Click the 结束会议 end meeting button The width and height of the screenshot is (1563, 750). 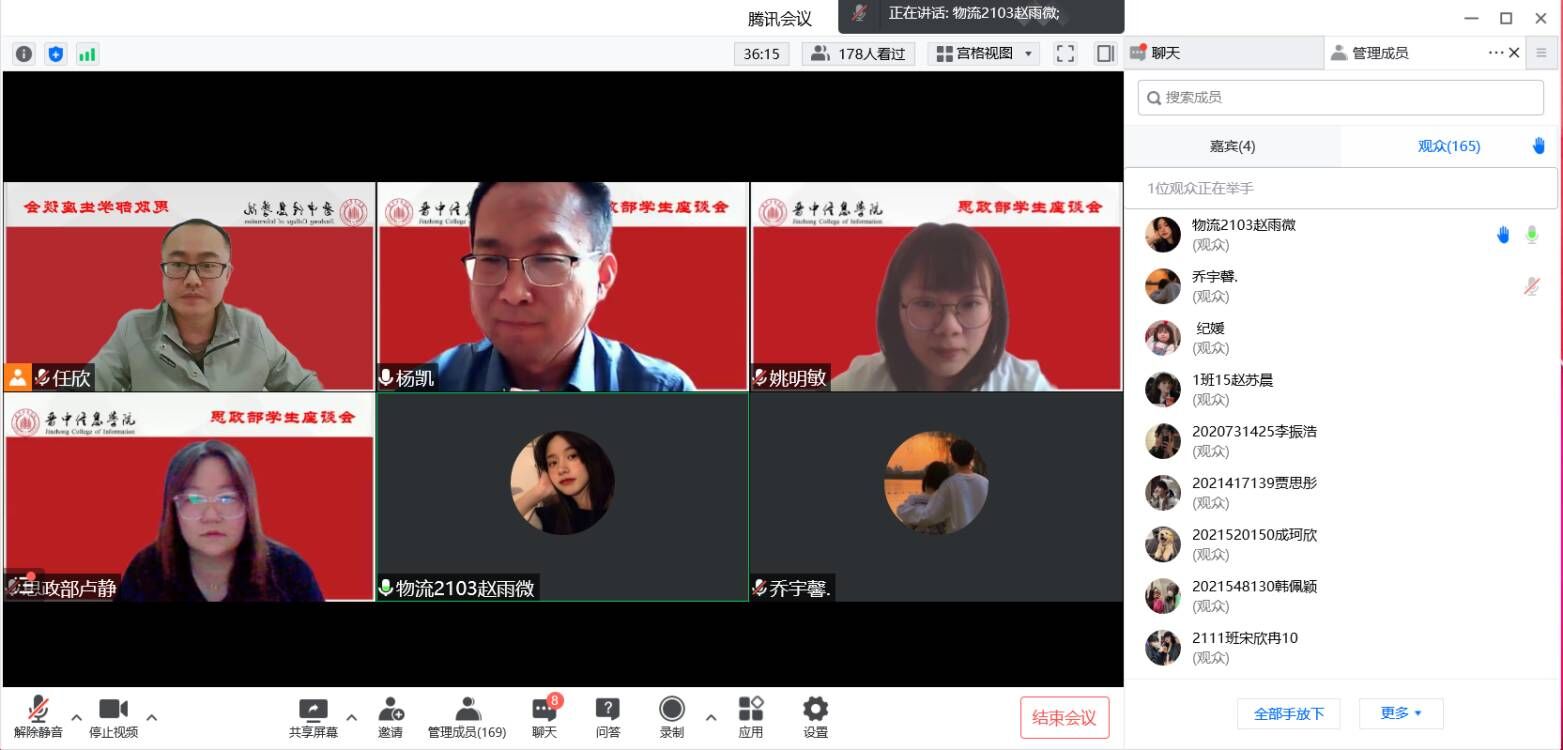point(1064,717)
